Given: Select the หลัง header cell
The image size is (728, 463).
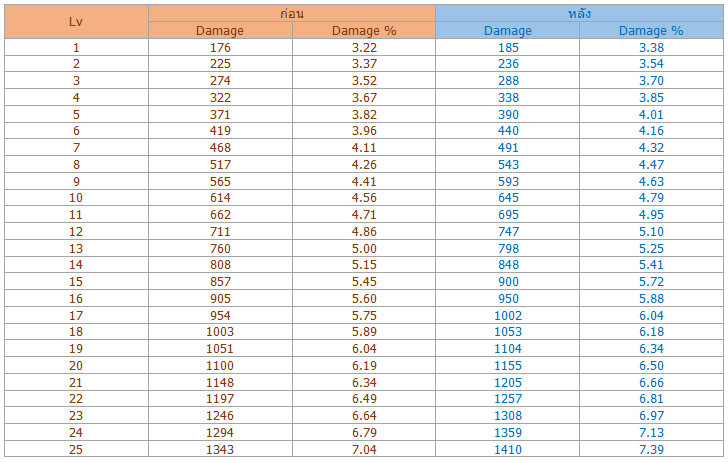Looking at the screenshot, I should (x=579, y=13).
